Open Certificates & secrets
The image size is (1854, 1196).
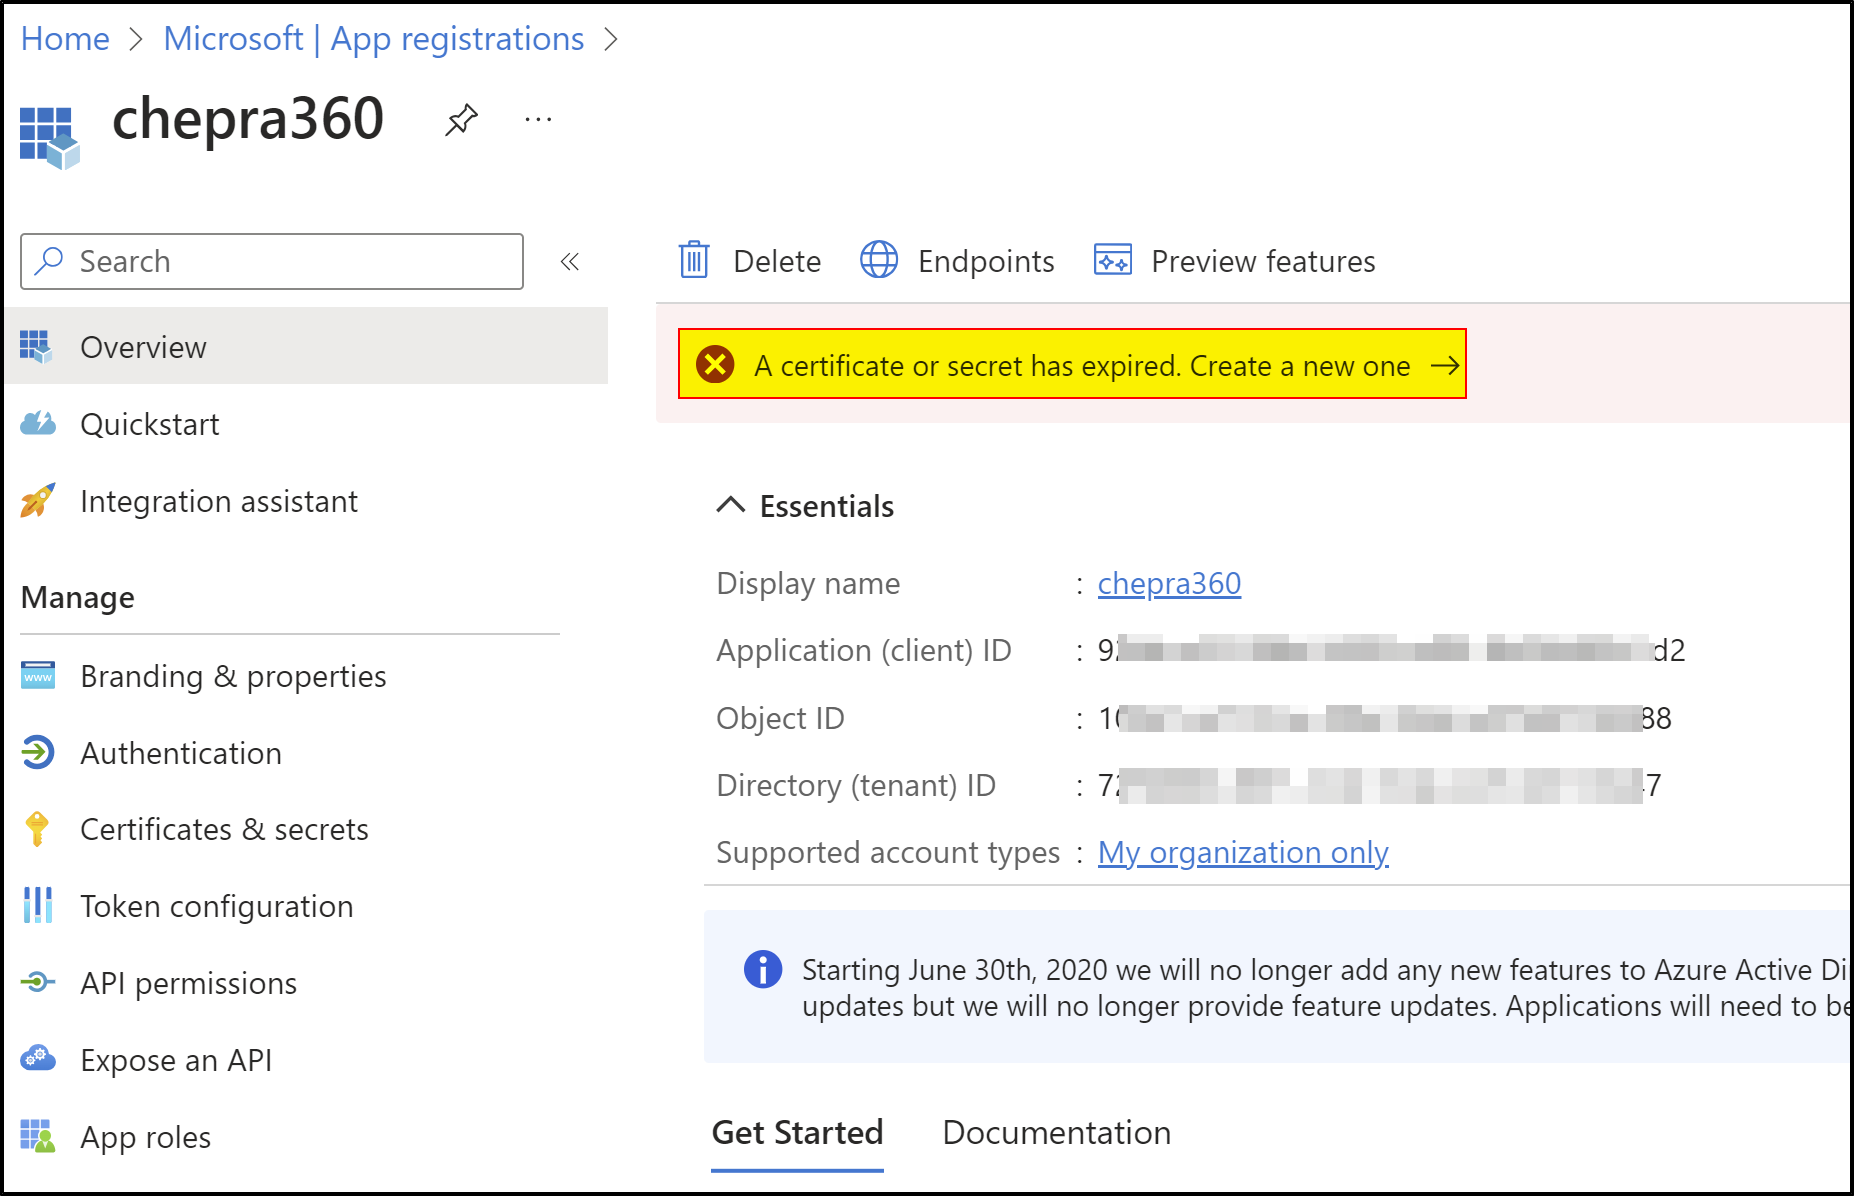coord(224,829)
